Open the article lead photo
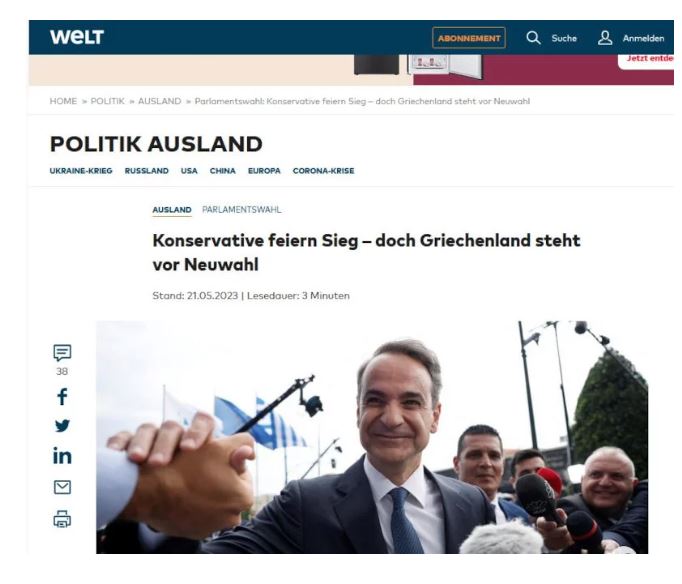682x584 pixels. [x=372, y=437]
